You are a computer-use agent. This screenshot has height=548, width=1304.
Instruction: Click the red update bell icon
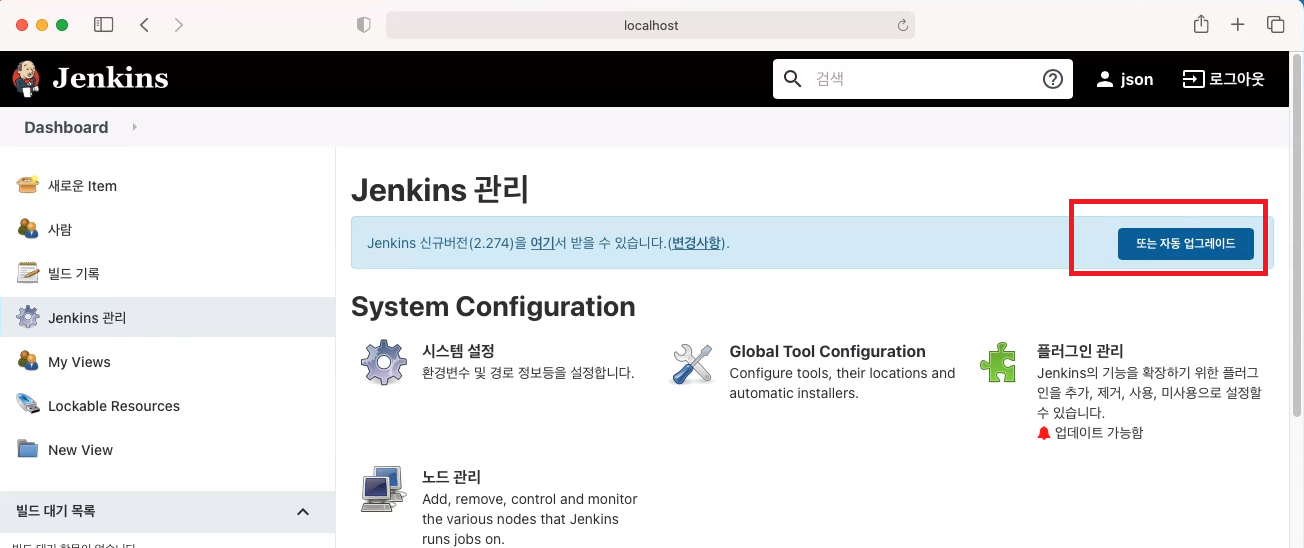1044,433
